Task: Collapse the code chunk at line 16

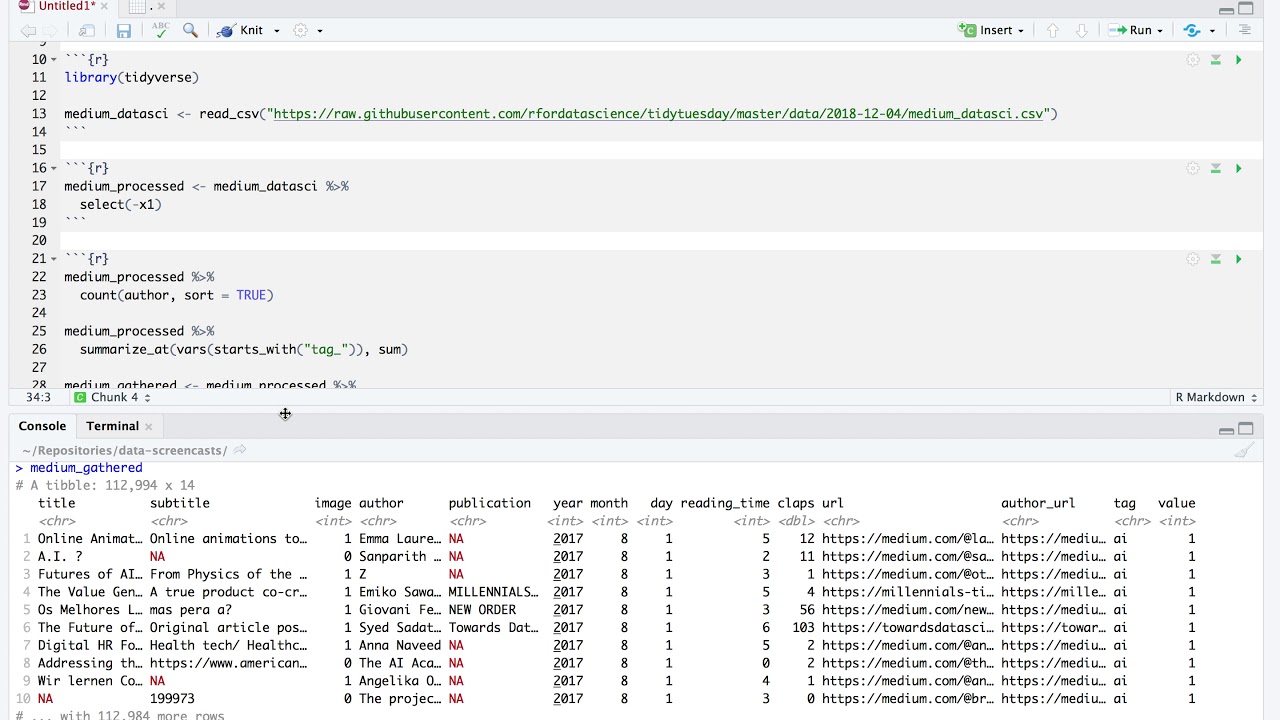Action: pos(54,168)
